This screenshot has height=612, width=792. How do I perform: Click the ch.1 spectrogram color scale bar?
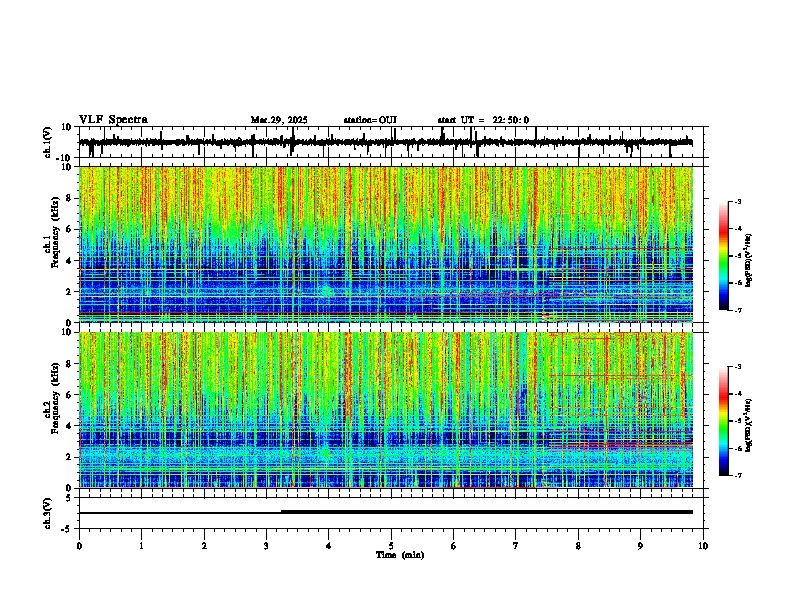pyautogui.click(x=724, y=256)
